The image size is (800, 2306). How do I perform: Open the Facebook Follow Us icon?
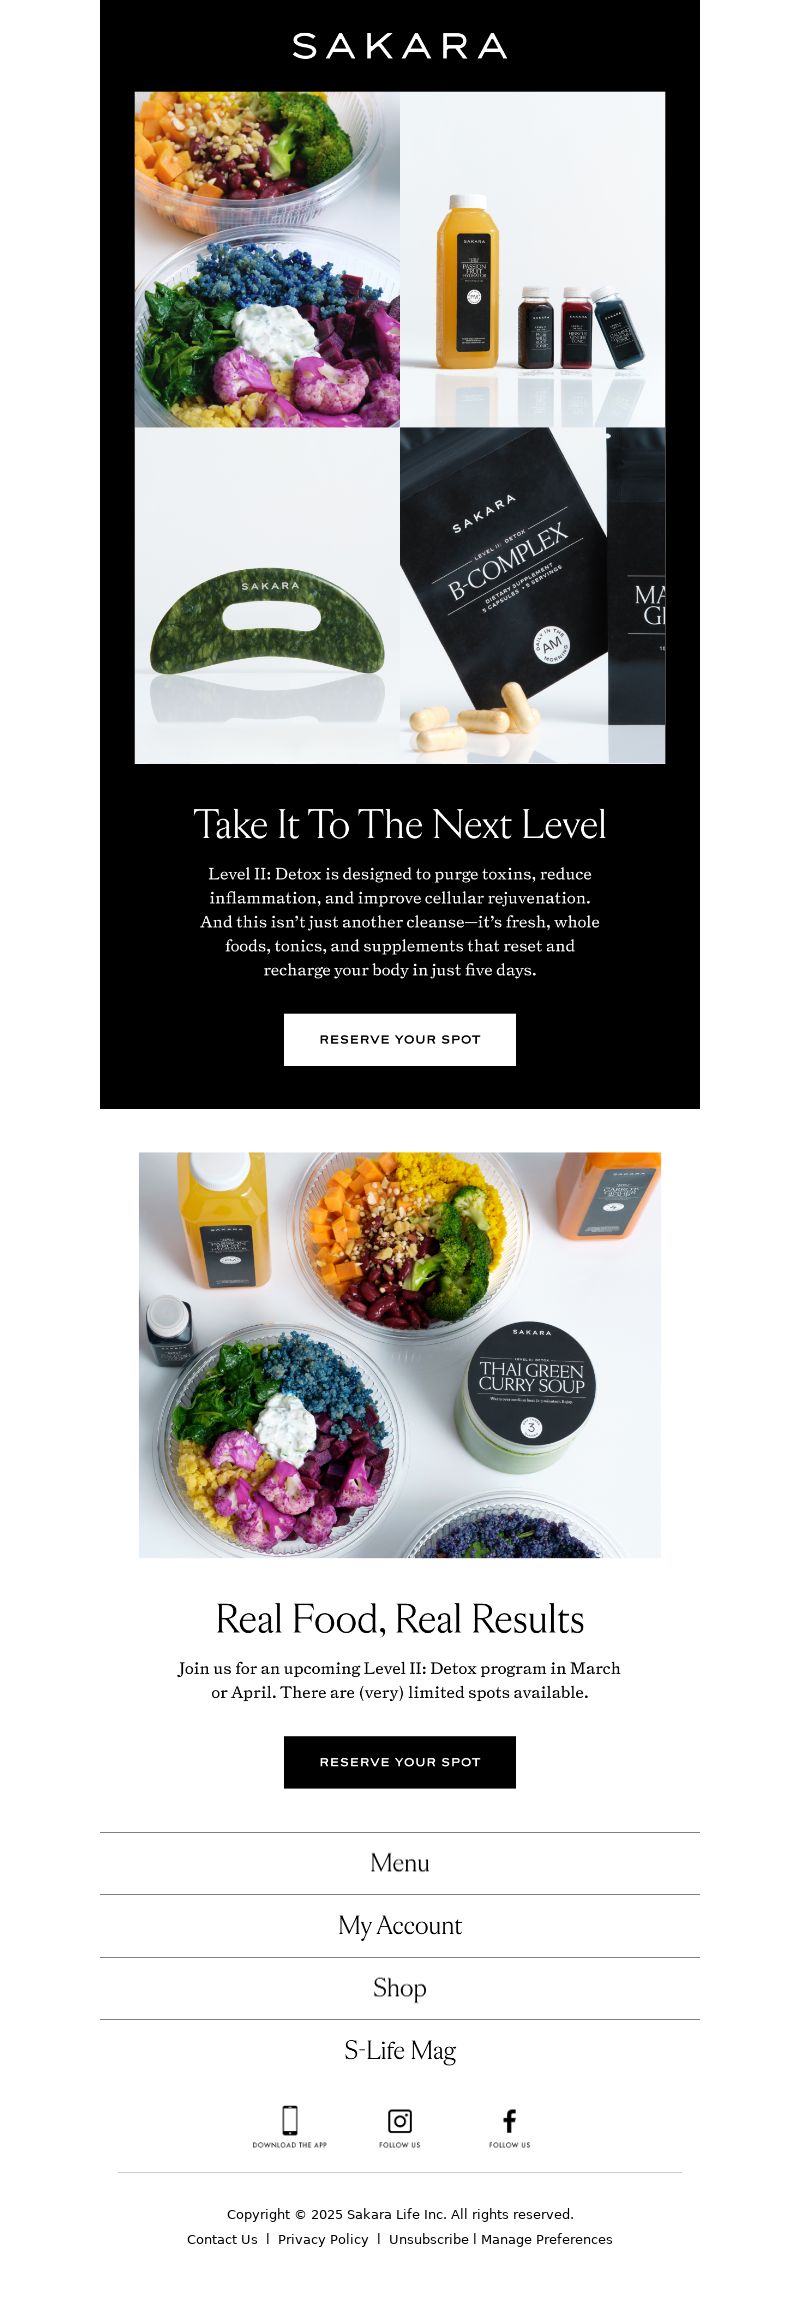(x=510, y=2126)
